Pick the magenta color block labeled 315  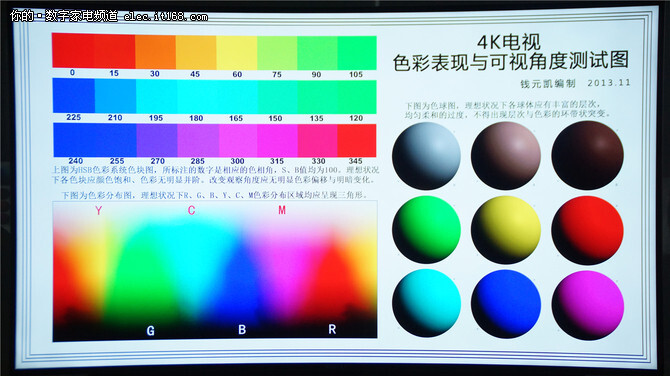click(277, 141)
